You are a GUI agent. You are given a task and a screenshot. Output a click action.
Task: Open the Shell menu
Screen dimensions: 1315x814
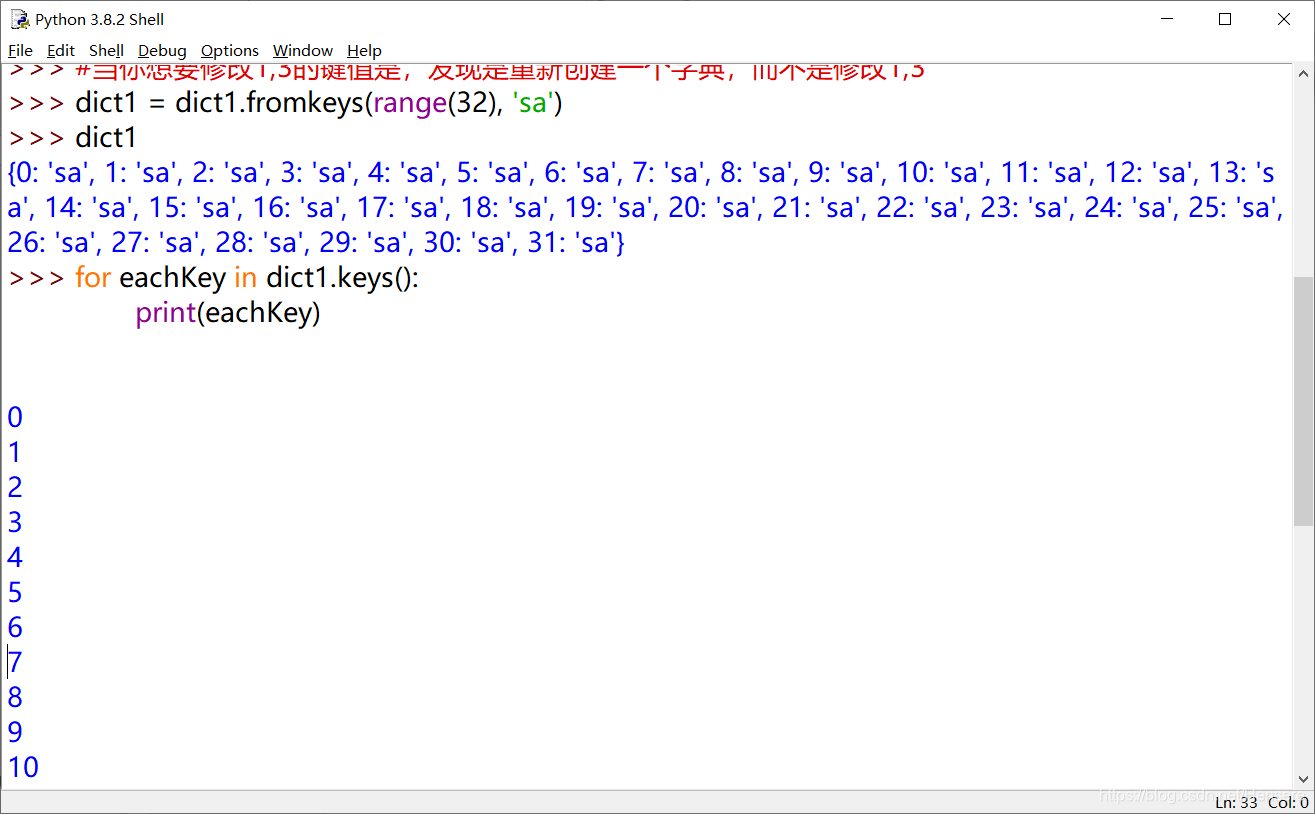[106, 50]
